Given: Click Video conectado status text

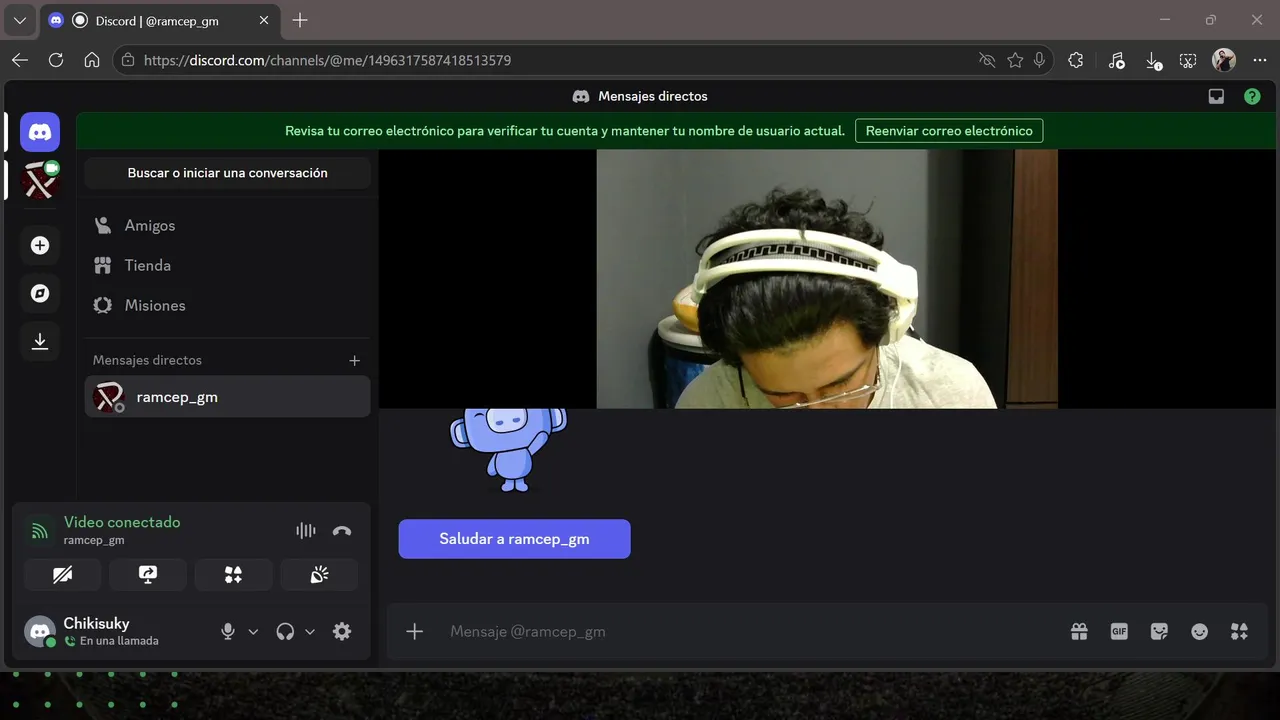Looking at the screenshot, I should (122, 522).
